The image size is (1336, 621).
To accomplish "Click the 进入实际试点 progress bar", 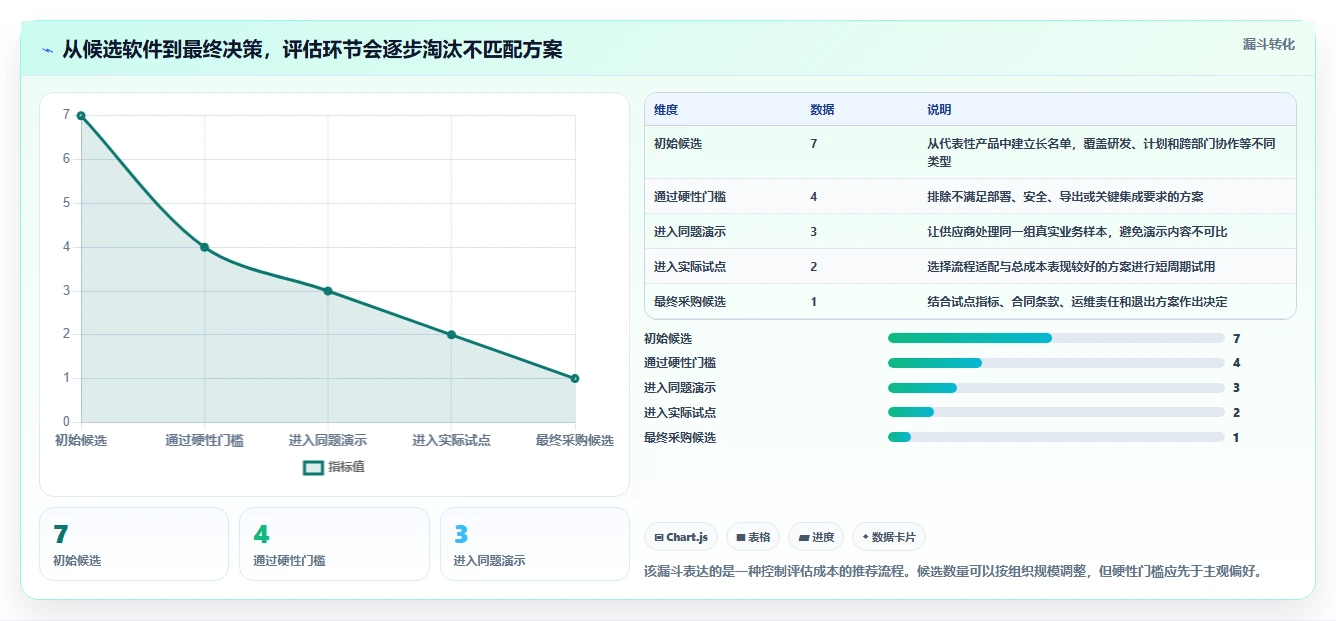I will coord(1056,412).
